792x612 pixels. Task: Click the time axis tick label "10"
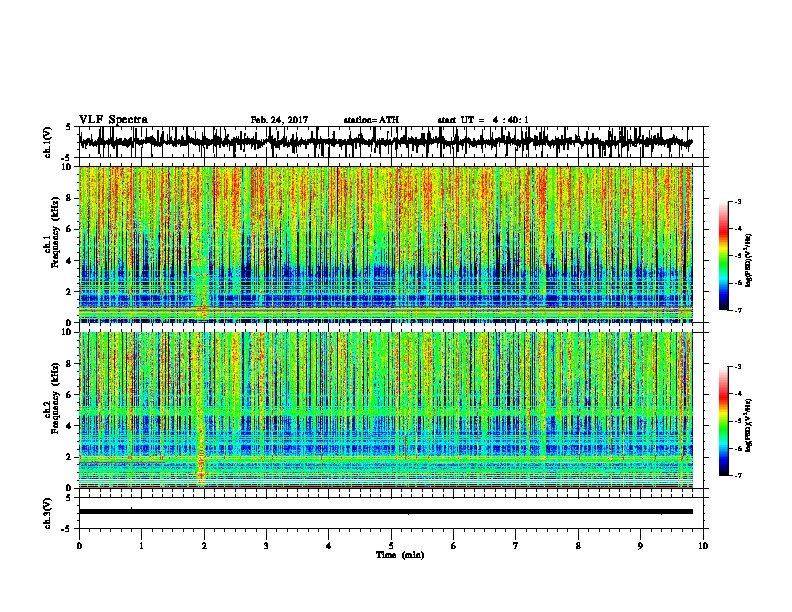[703, 546]
